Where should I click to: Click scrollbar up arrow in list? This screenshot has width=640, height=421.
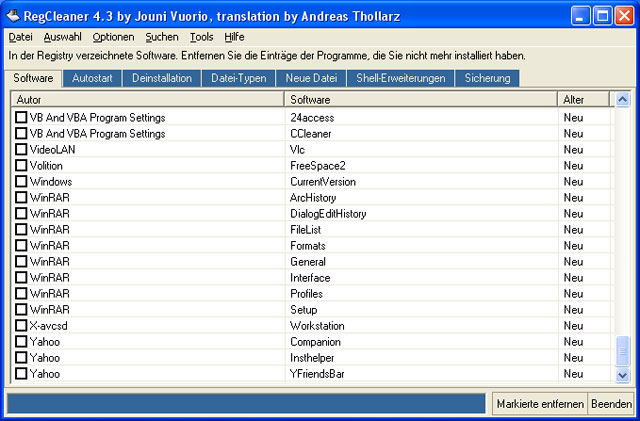623,100
